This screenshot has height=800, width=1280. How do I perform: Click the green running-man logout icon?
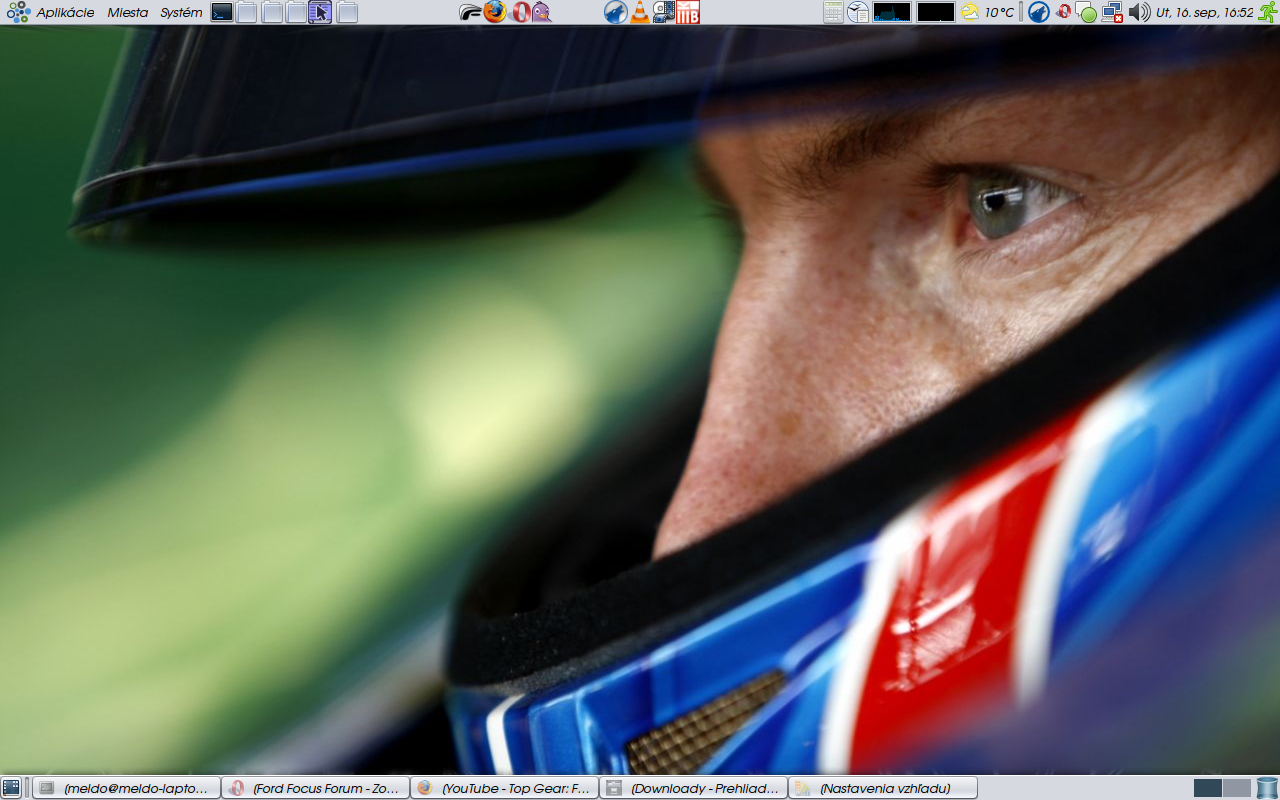(x=1268, y=12)
